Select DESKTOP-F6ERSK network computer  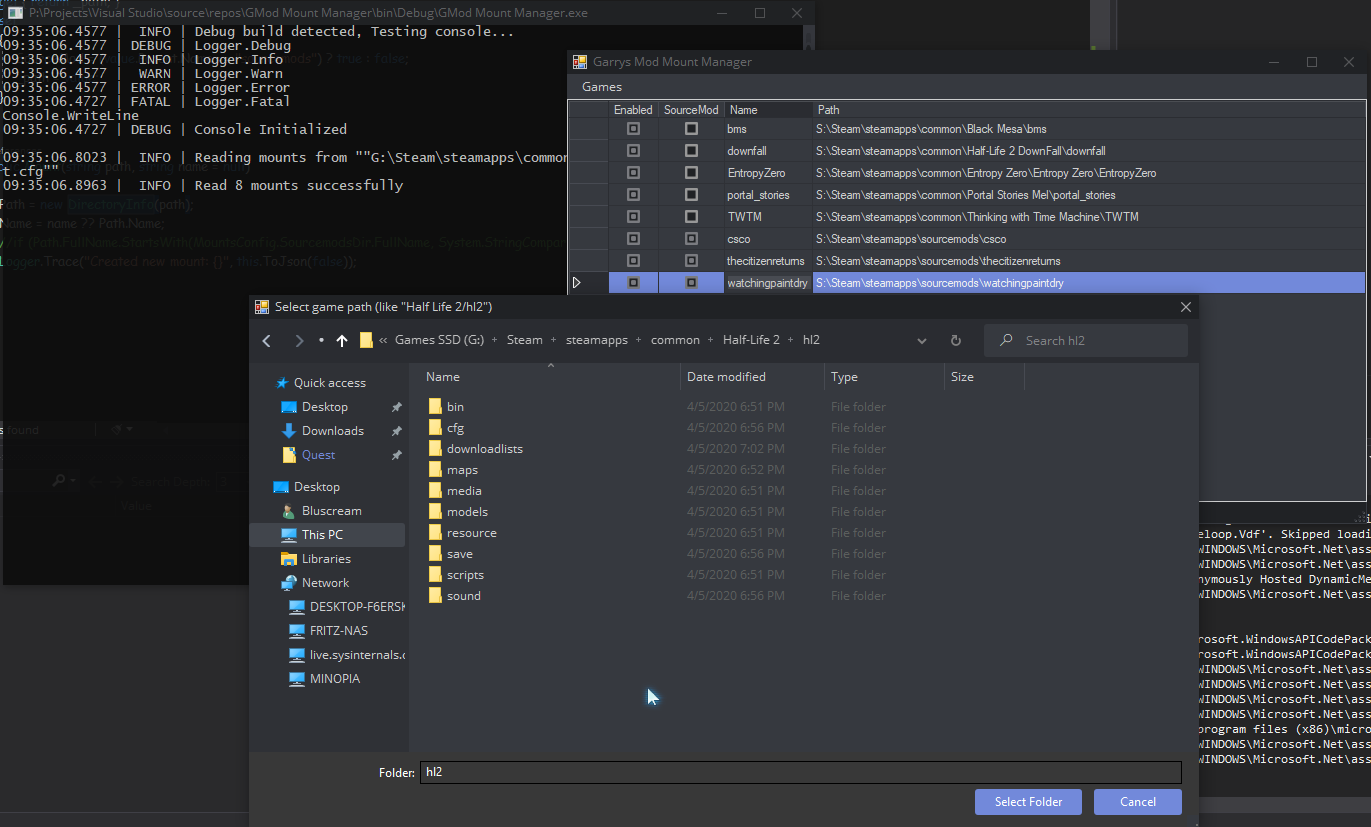(x=346, y=607)
